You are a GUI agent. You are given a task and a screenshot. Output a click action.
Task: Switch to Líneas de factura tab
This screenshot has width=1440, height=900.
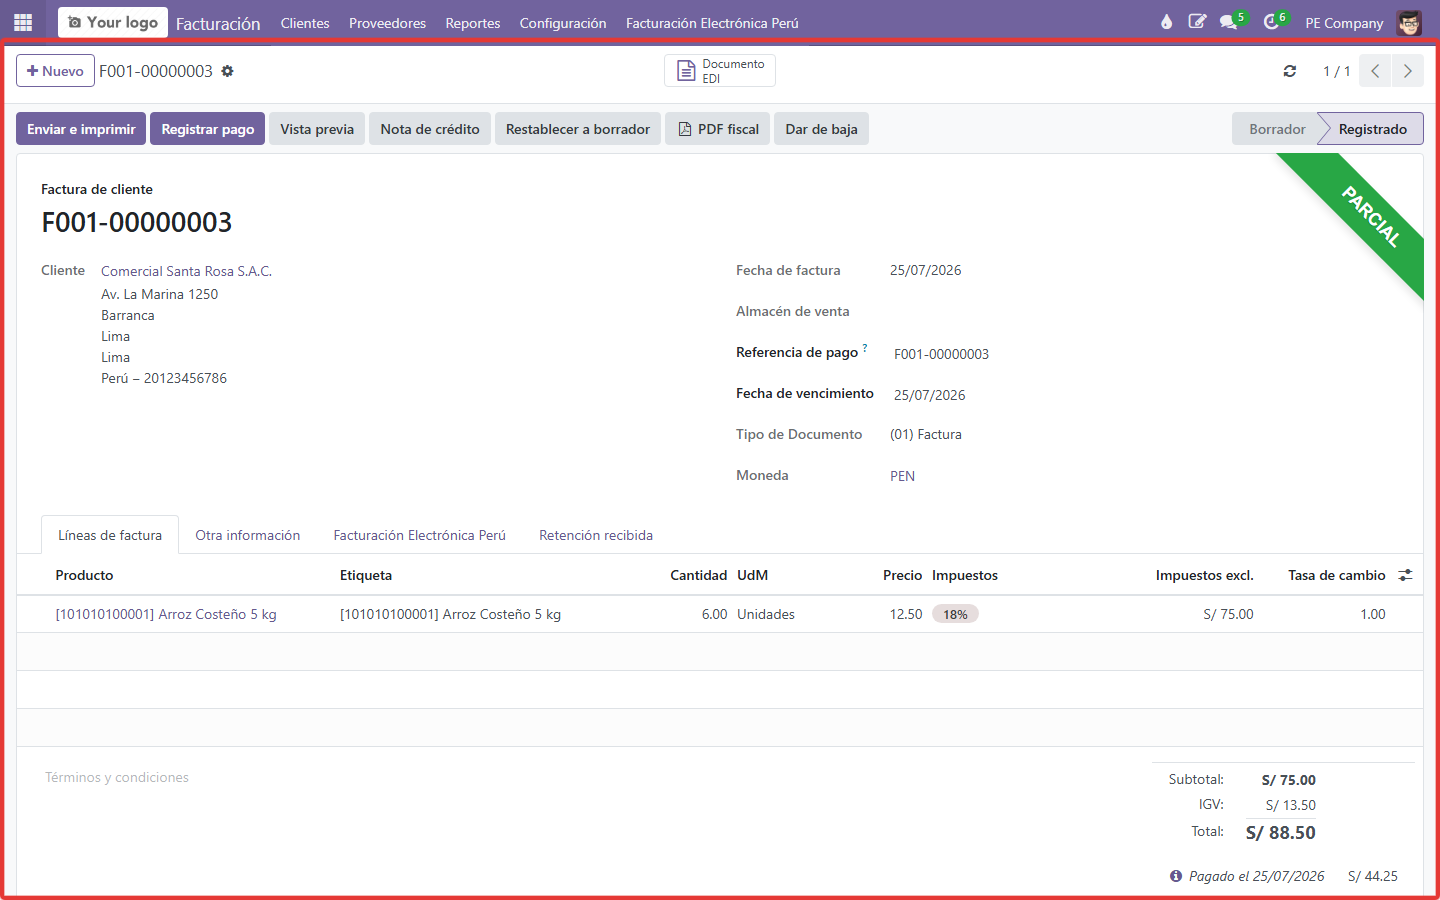[x=110, y=535]
